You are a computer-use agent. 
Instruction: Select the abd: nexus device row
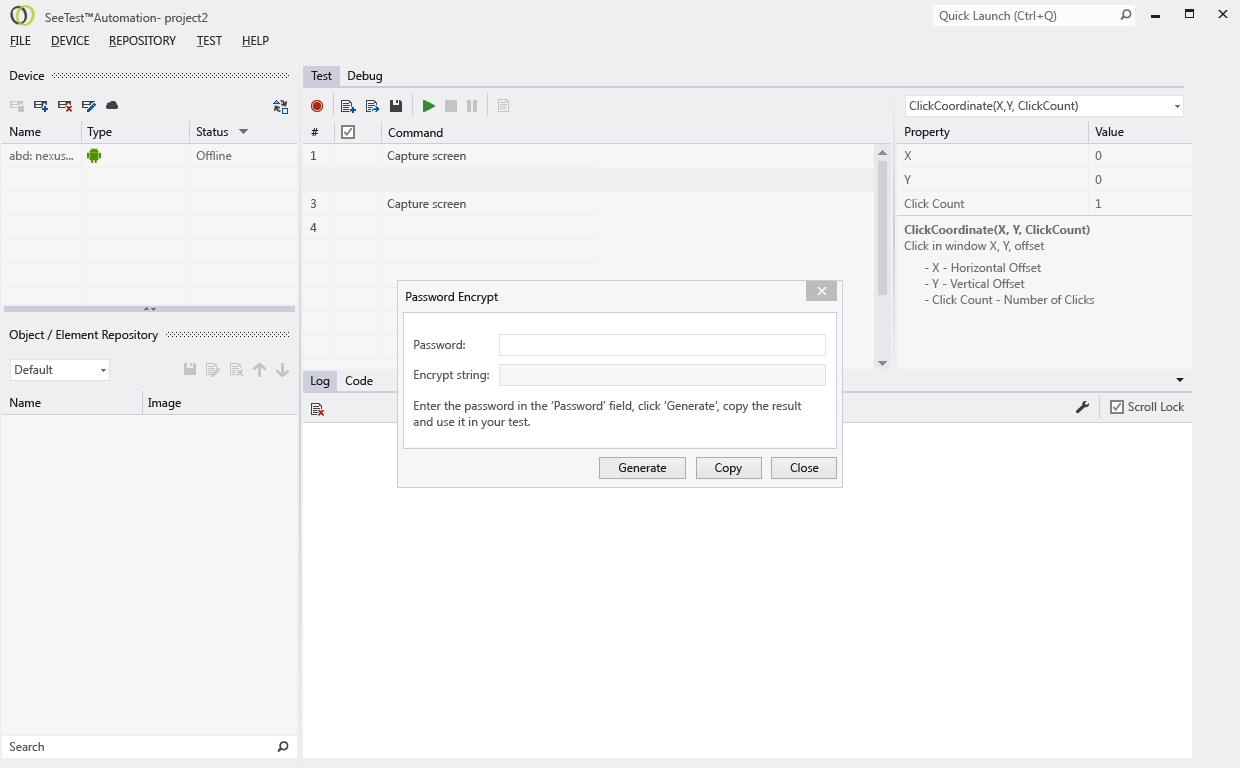pos(150,156)
